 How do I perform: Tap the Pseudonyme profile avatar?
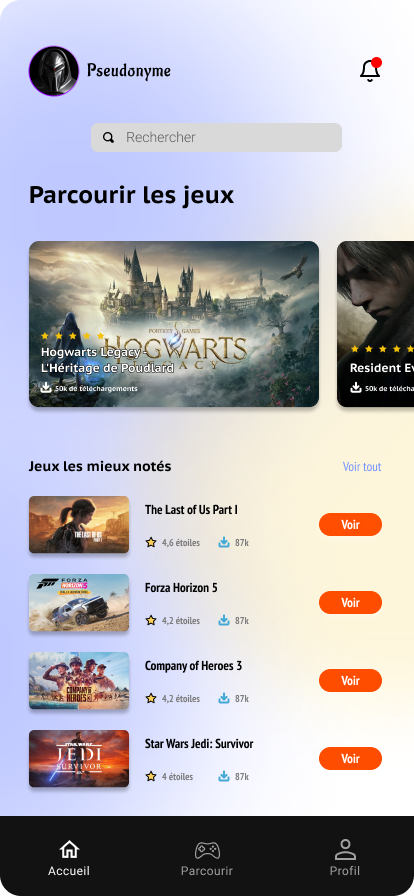[54, 71]
